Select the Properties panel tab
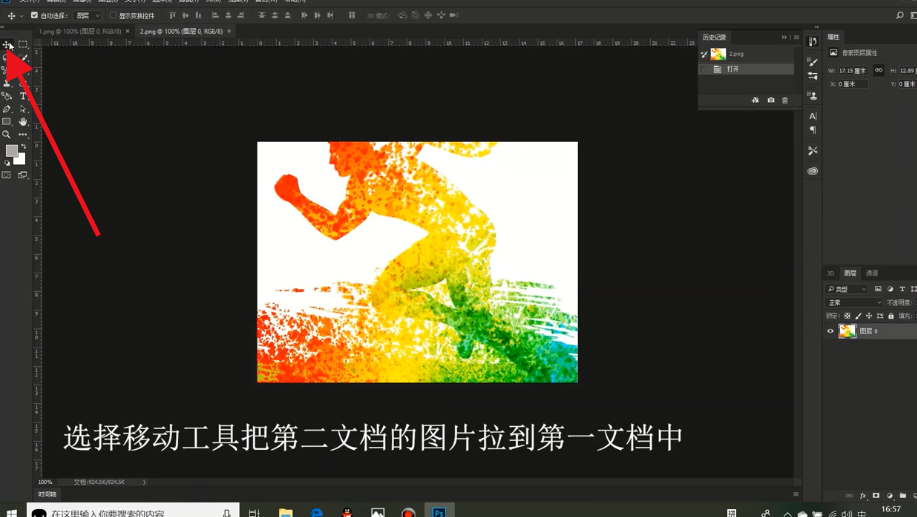Viewport: 917px width, 517px height. tap(833, 37)
